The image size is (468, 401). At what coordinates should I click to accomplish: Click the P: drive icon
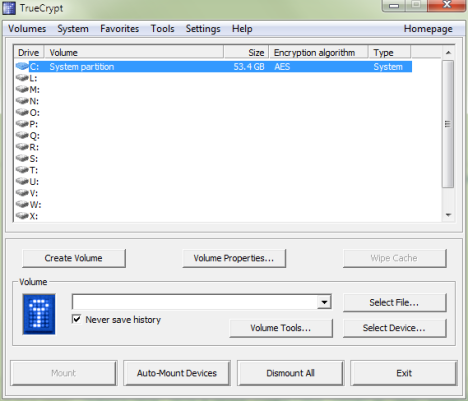22,124
